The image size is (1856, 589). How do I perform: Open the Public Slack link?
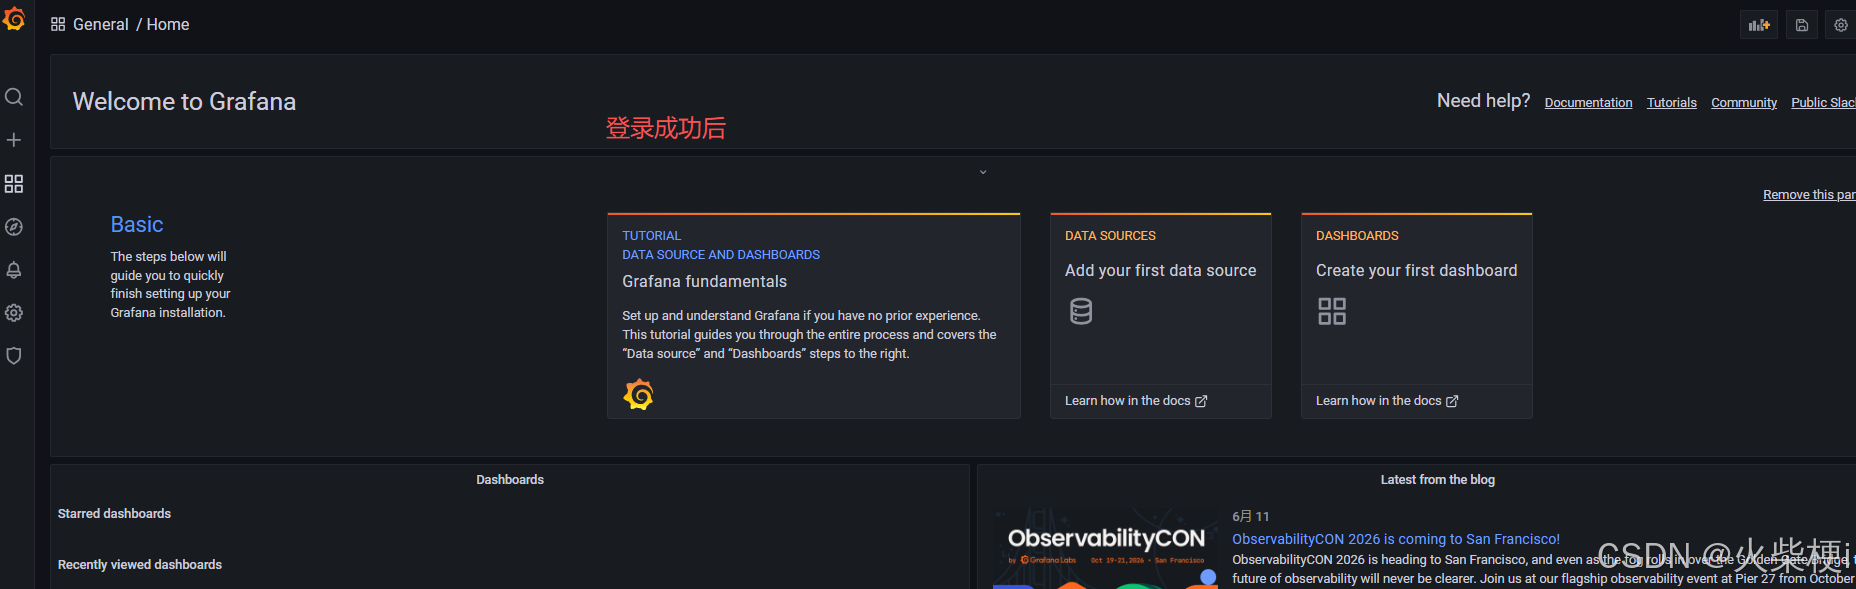coord(1823,102)
